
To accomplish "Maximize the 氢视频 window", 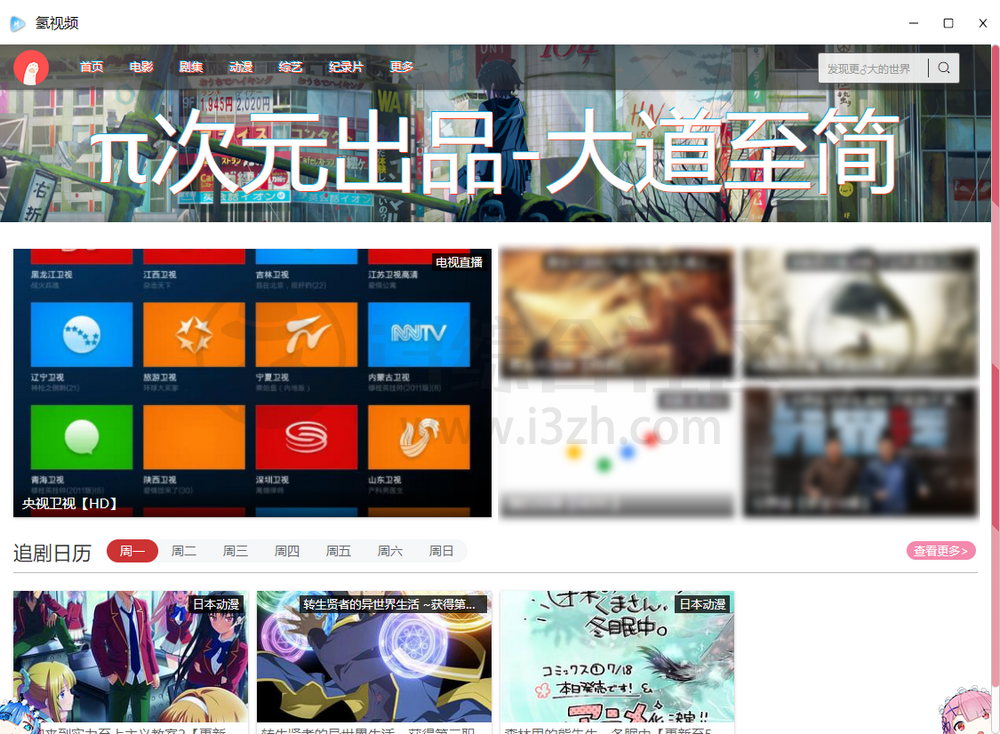I will pyautogui.click(x=948, y=23).
